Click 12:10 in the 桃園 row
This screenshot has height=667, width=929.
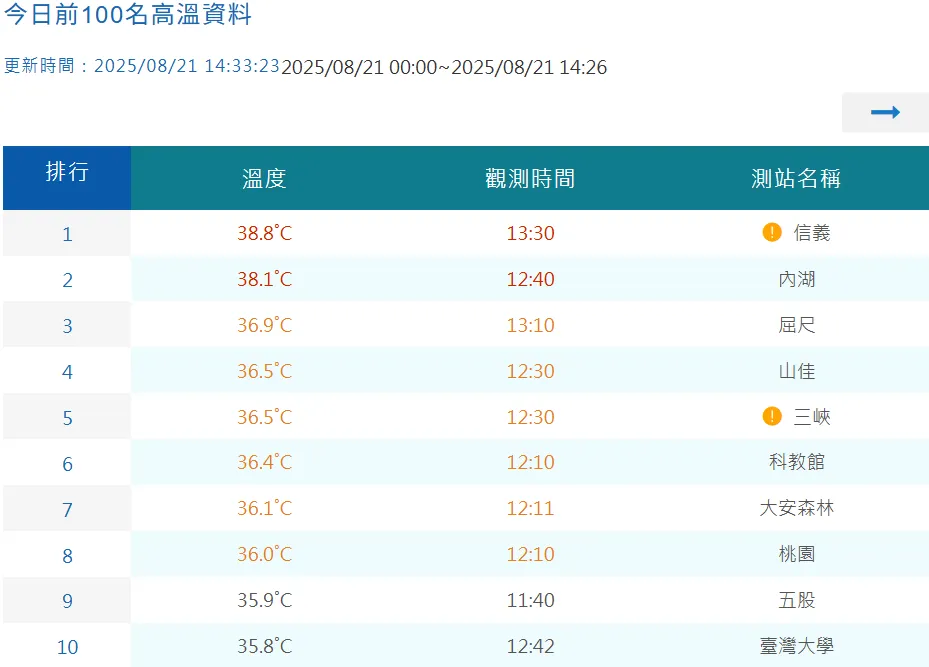click(530, 554)
